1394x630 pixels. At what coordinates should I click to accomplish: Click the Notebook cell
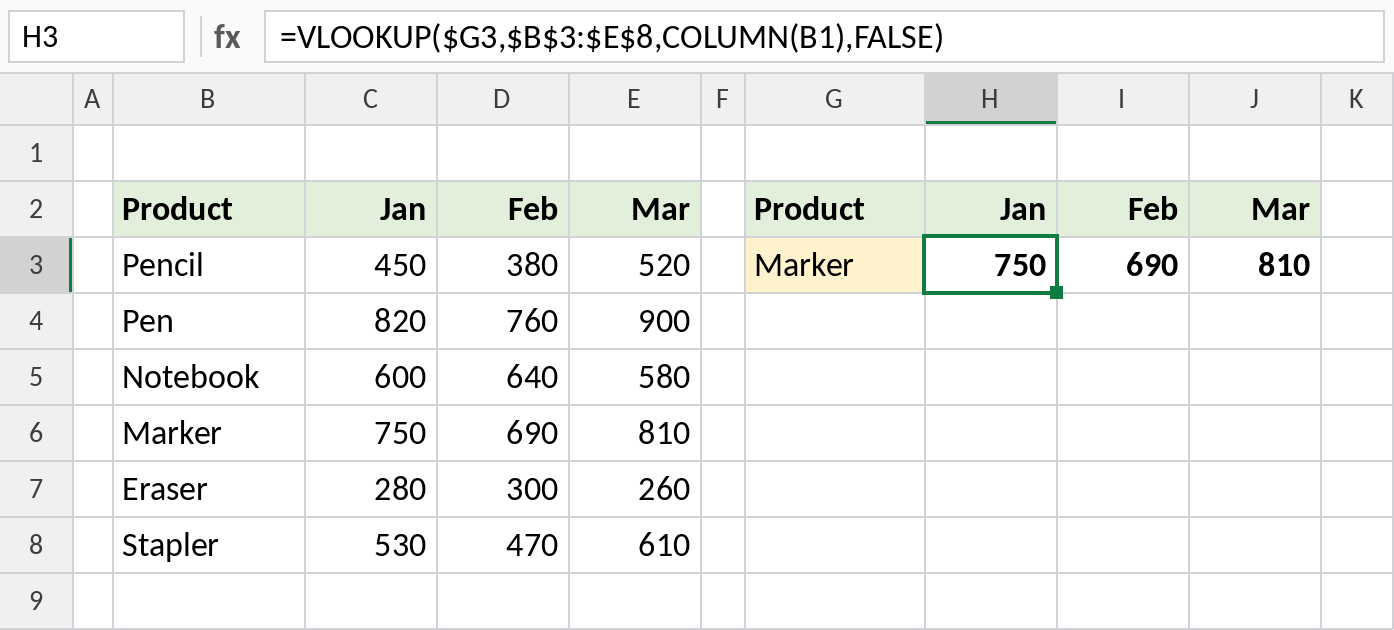(x=209, y=377)
